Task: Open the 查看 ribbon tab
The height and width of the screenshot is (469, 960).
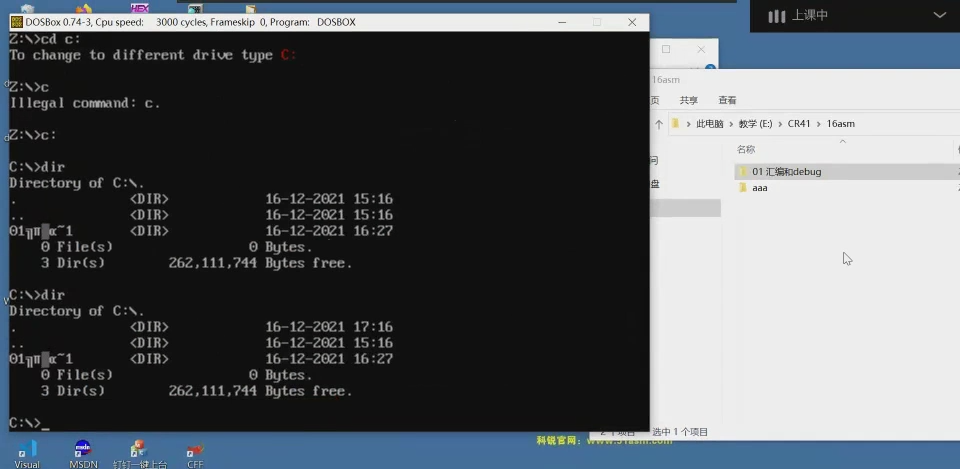Action: point(727,100)
